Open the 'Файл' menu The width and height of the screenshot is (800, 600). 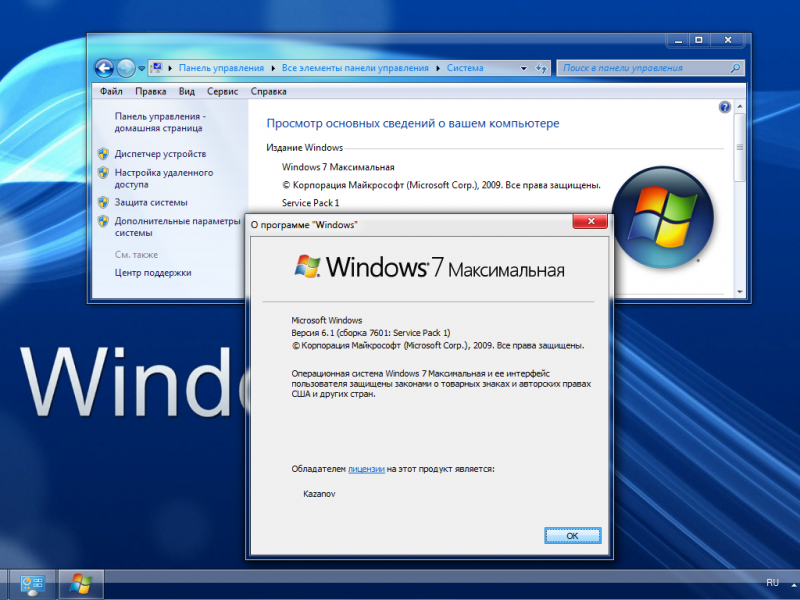click(x=111, y=91)
